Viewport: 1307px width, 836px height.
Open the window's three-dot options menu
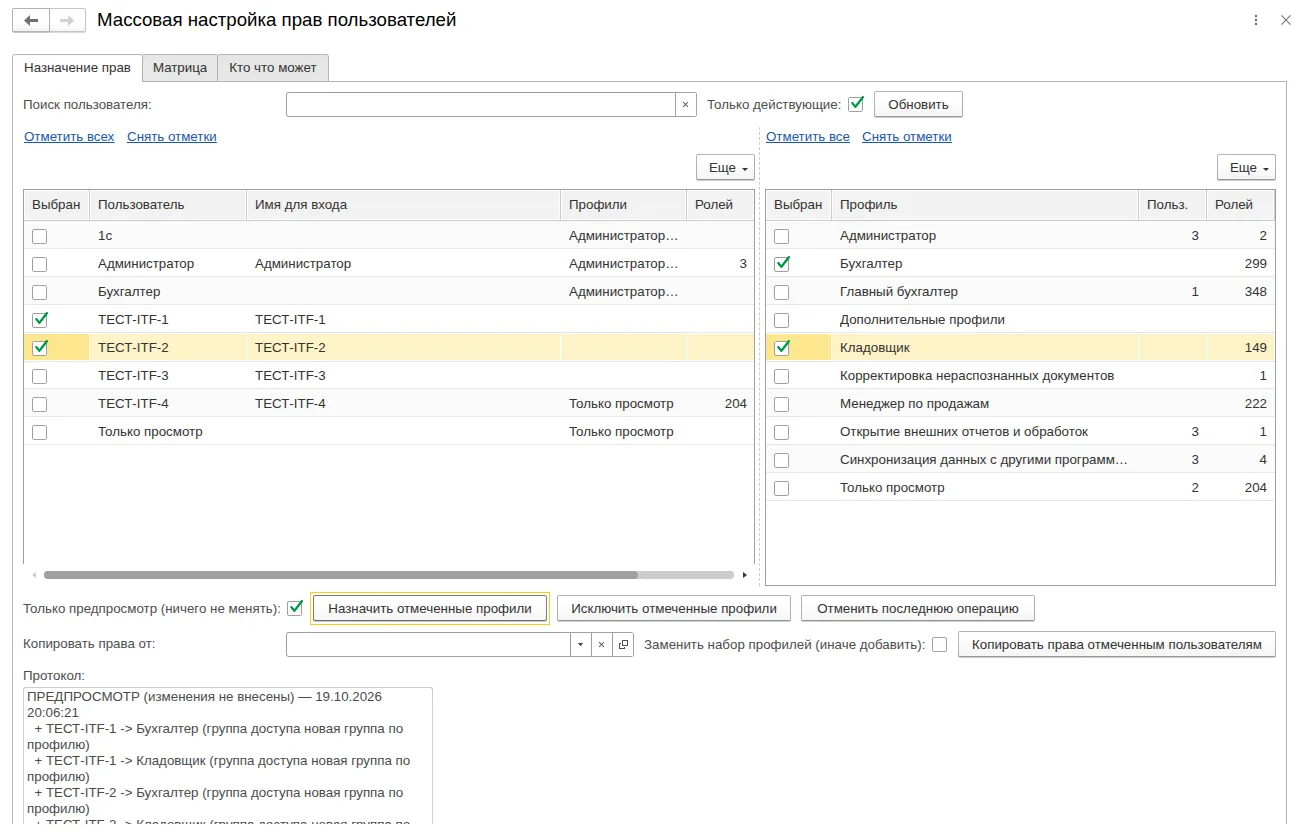point(1256,20)
